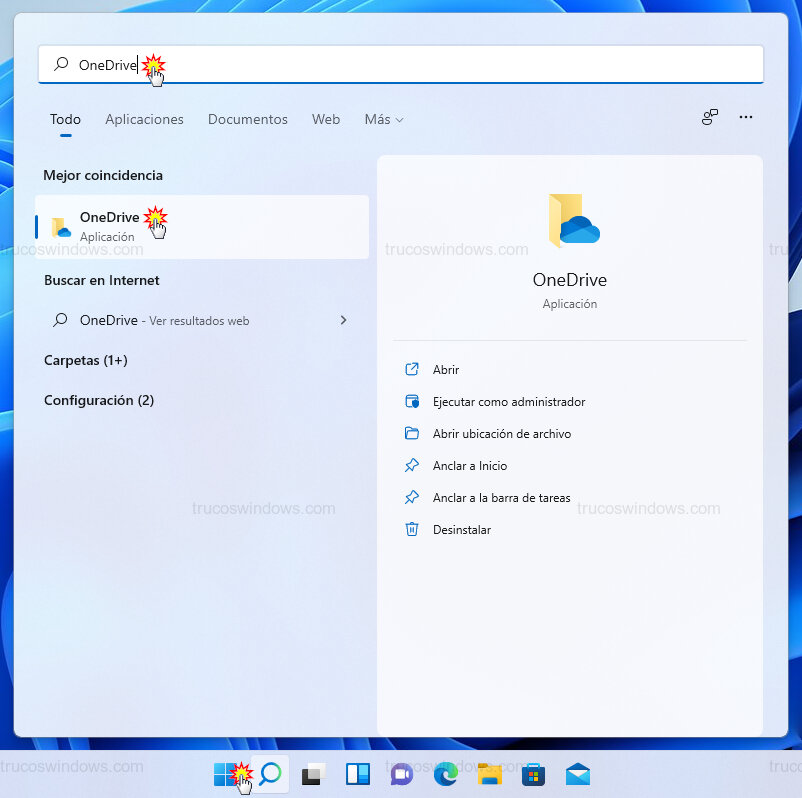Switch to the Aplicaciones tab
The height and width of the screenshot is (798, 802).
(x=144, y=119)
